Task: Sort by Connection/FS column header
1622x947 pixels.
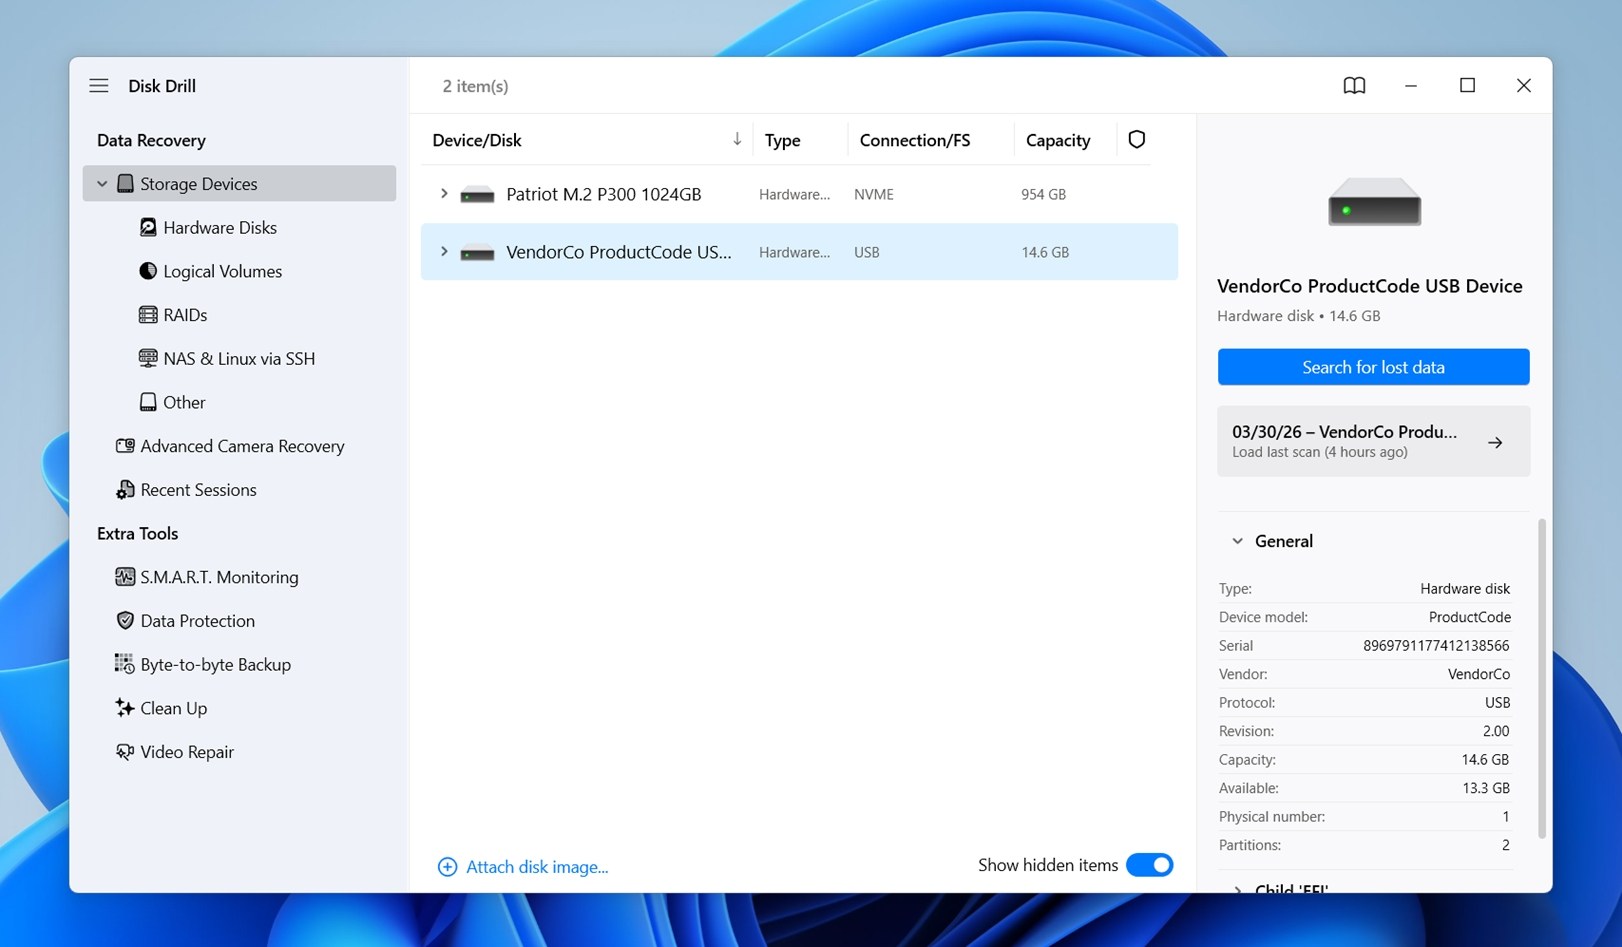Action: tap(914, 140)
